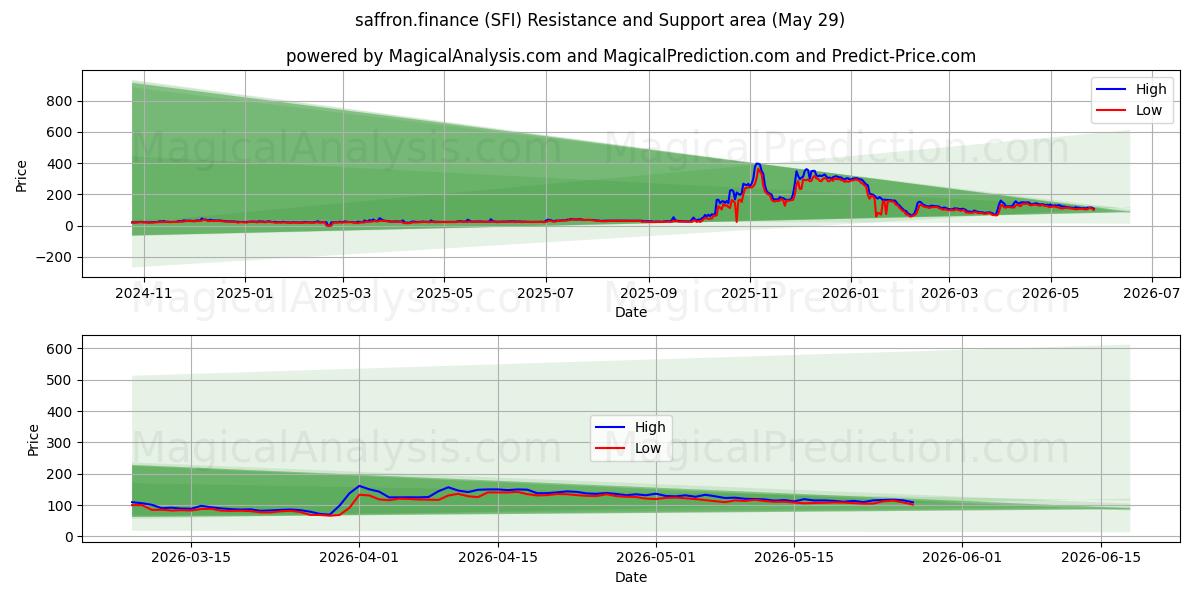Select the 2024-11 date tick label
Viewport: 1200px width, 600px height.
click(144, 294)
